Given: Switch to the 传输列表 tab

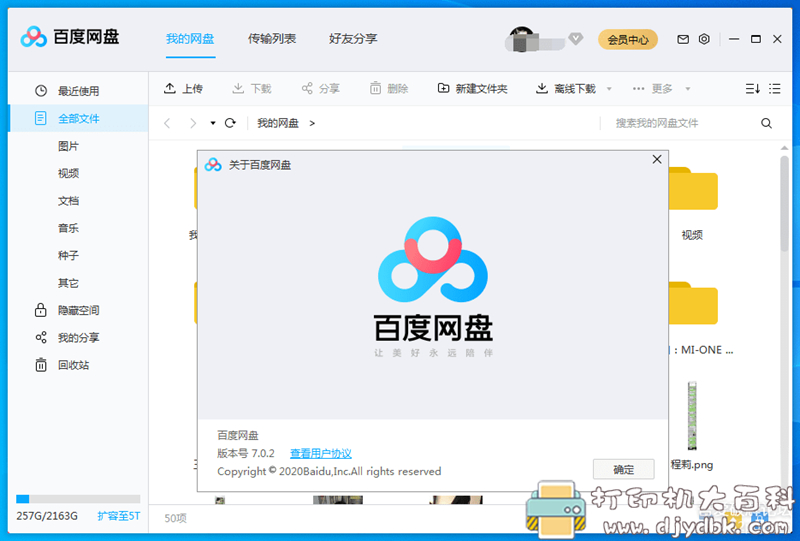Looking at the screenshot, I should (x=272, y=39).
